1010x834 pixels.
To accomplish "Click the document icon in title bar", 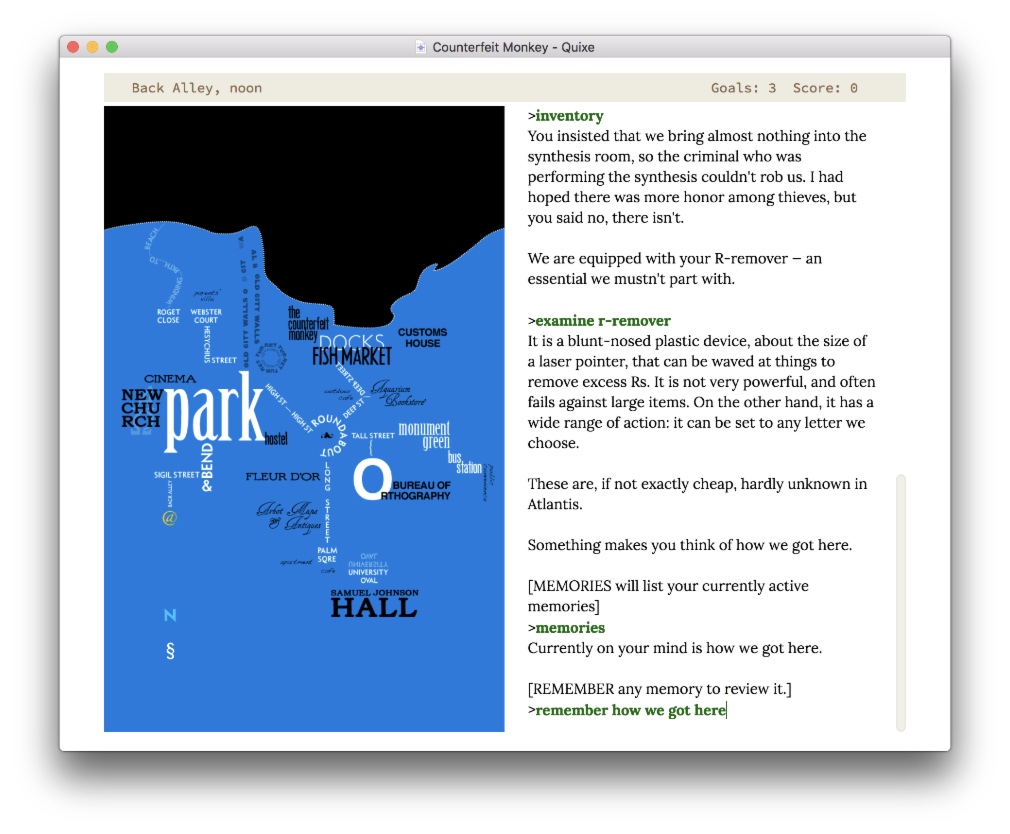I will click(421, 47).
